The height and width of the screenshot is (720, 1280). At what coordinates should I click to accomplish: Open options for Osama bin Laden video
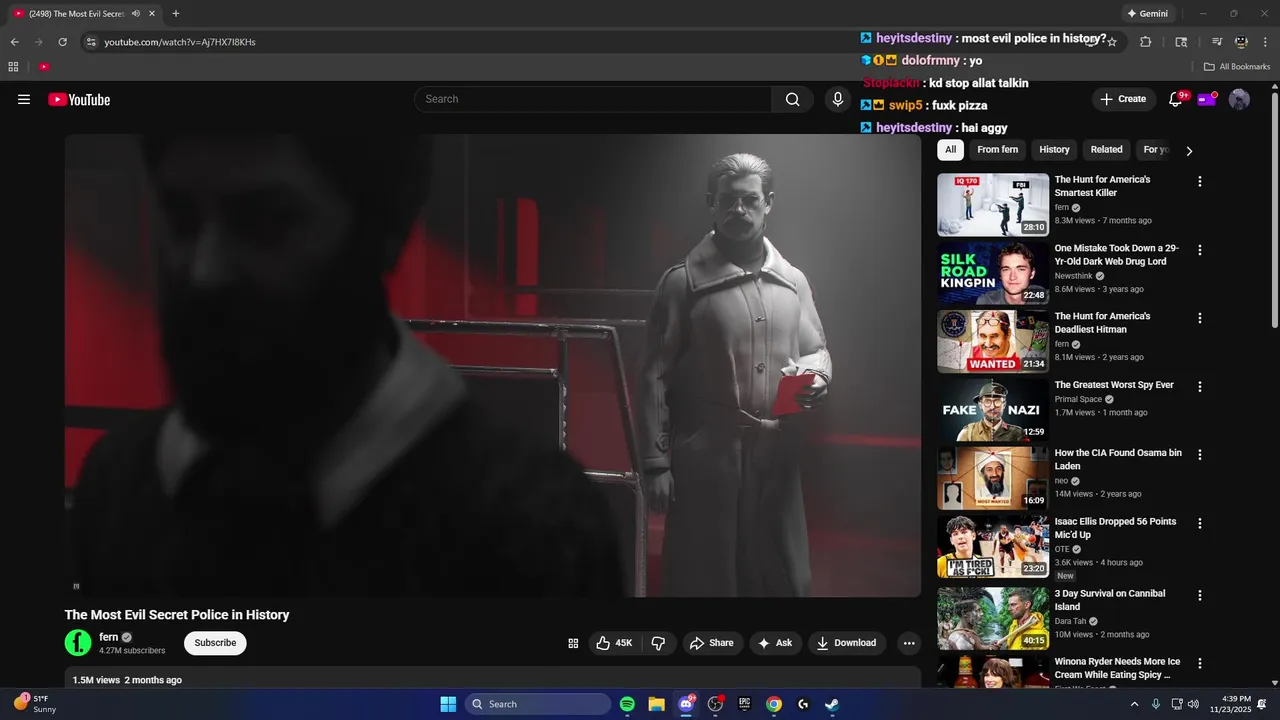[x=1200, y=454]
